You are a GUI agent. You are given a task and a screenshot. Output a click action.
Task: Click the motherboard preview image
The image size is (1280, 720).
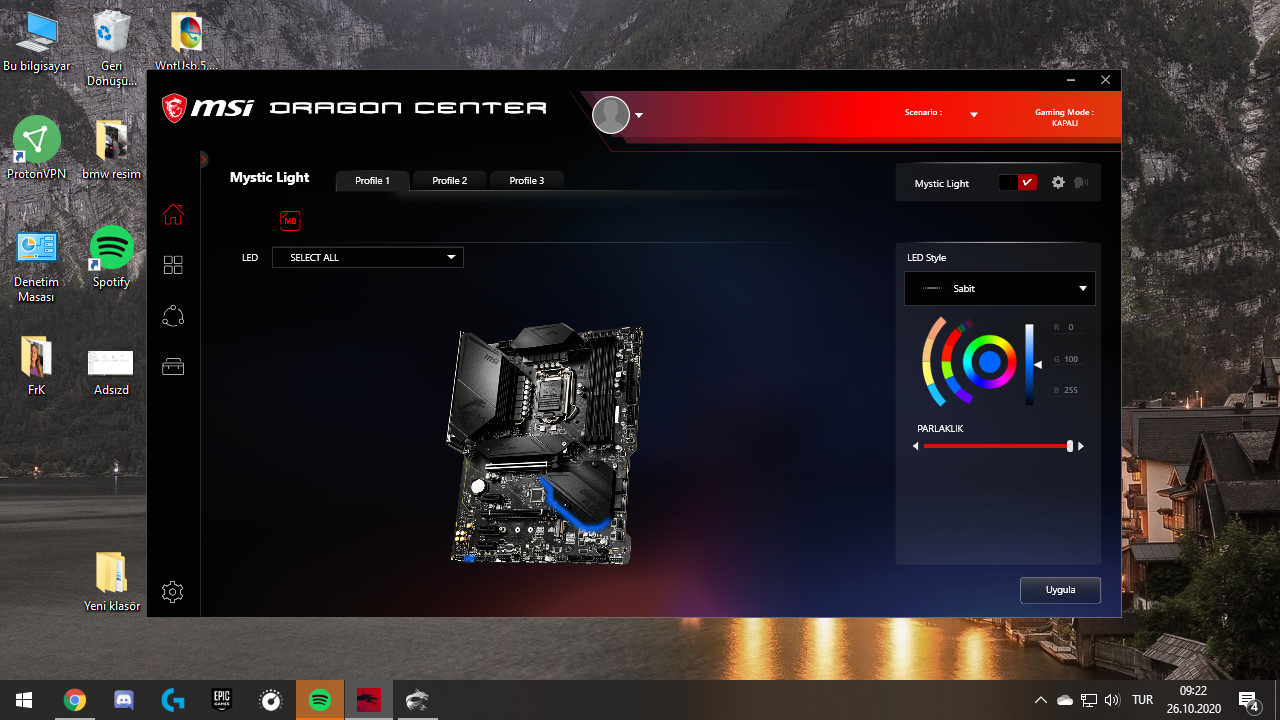point(544,443)
